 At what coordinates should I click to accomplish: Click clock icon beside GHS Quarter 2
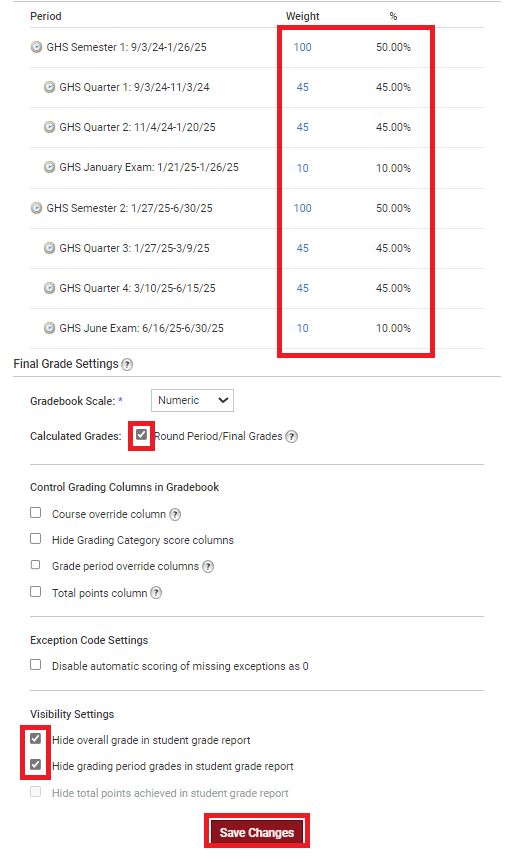click(x=49, y=127)
